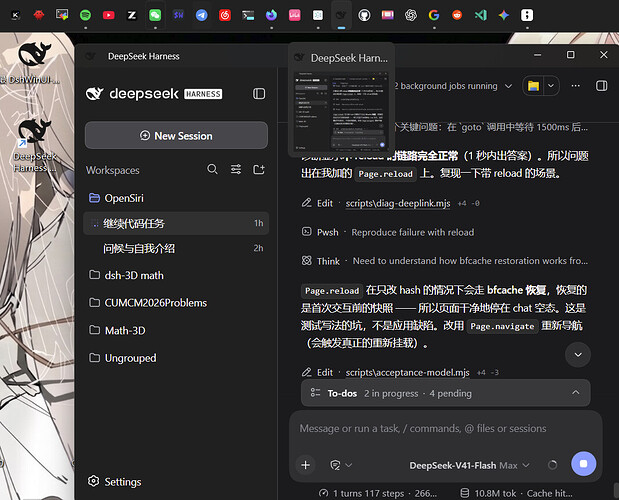This screenshot has width=619, height=500.
Task: Open the shield permissions mode selector
Action: coord(341,465)
